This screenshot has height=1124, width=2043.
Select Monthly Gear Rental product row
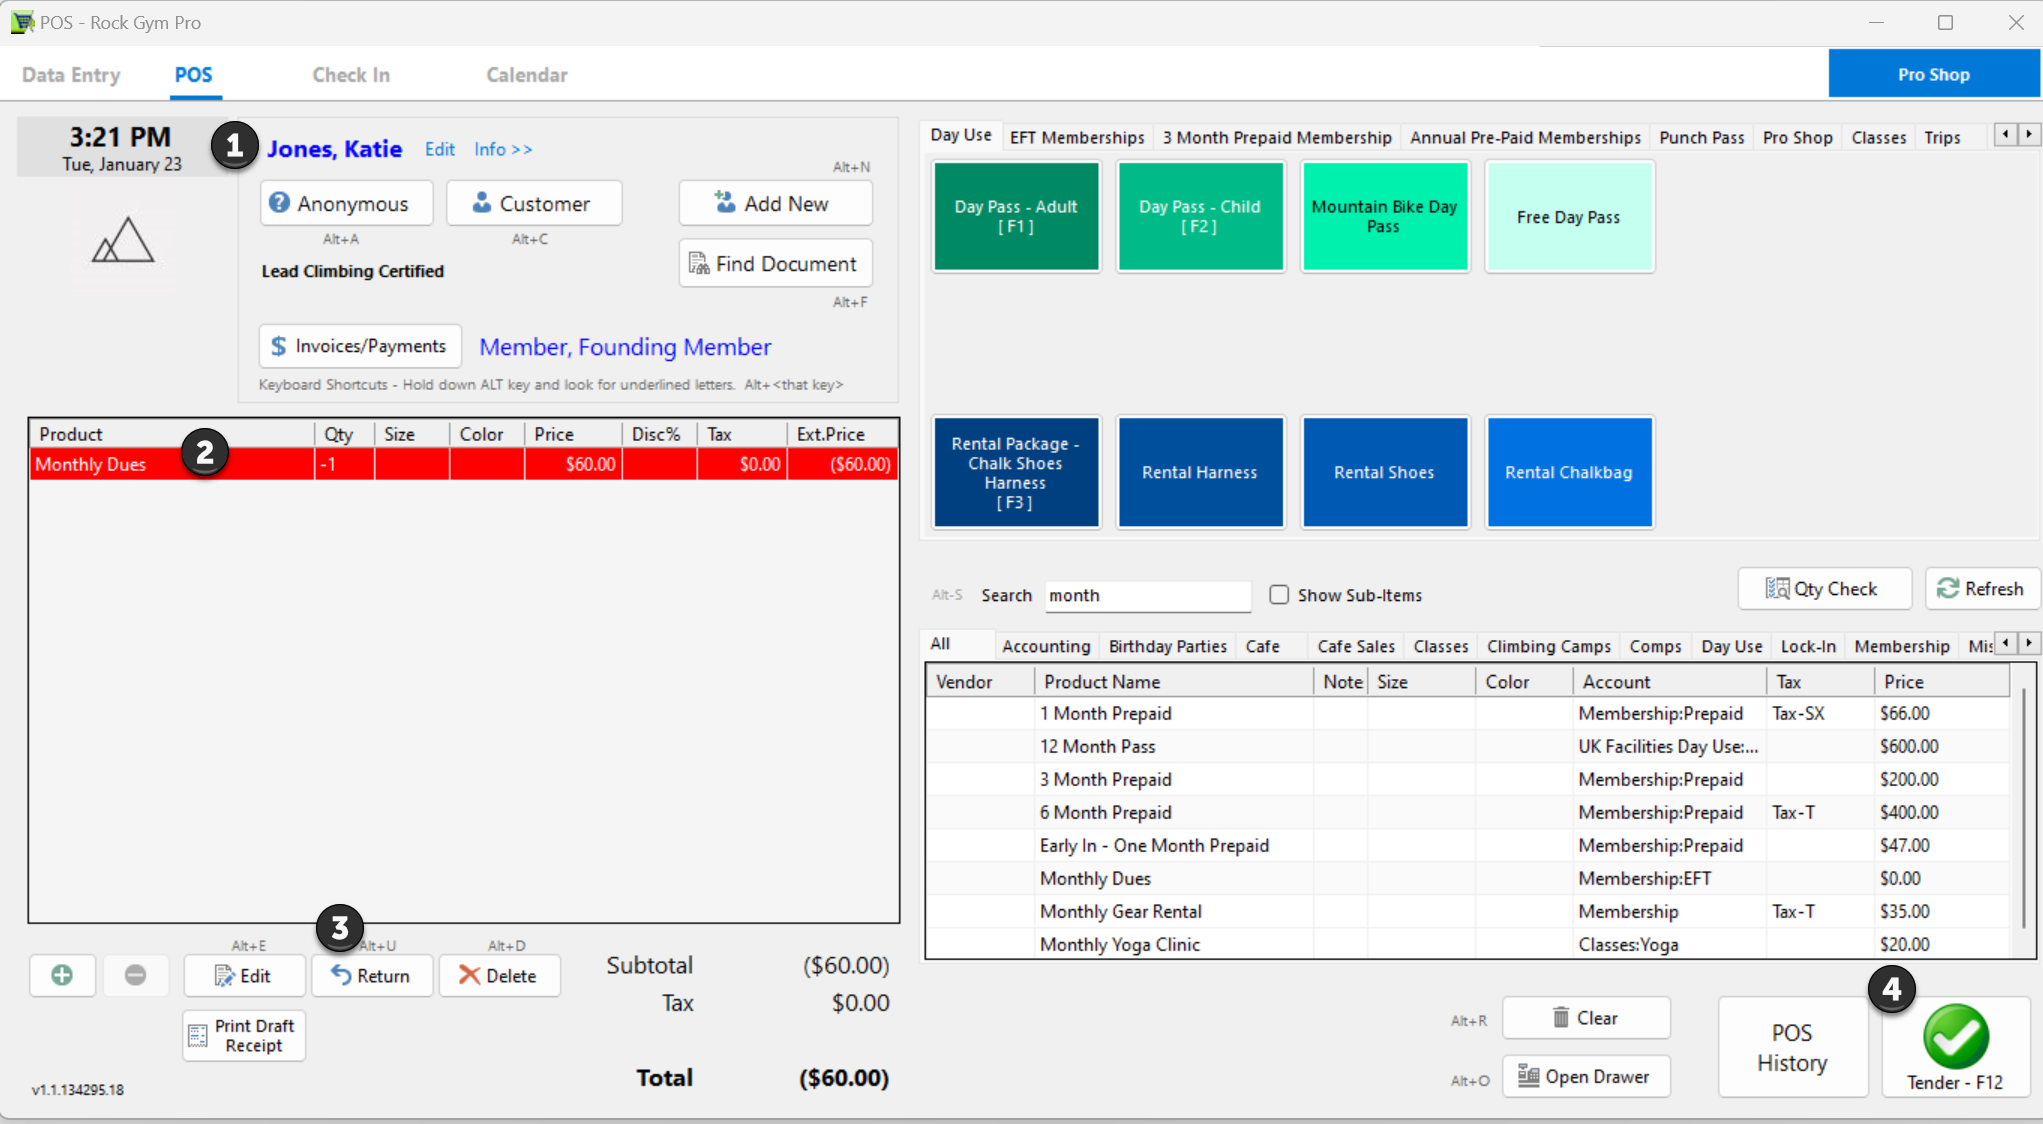click(x=1467, y=911)
